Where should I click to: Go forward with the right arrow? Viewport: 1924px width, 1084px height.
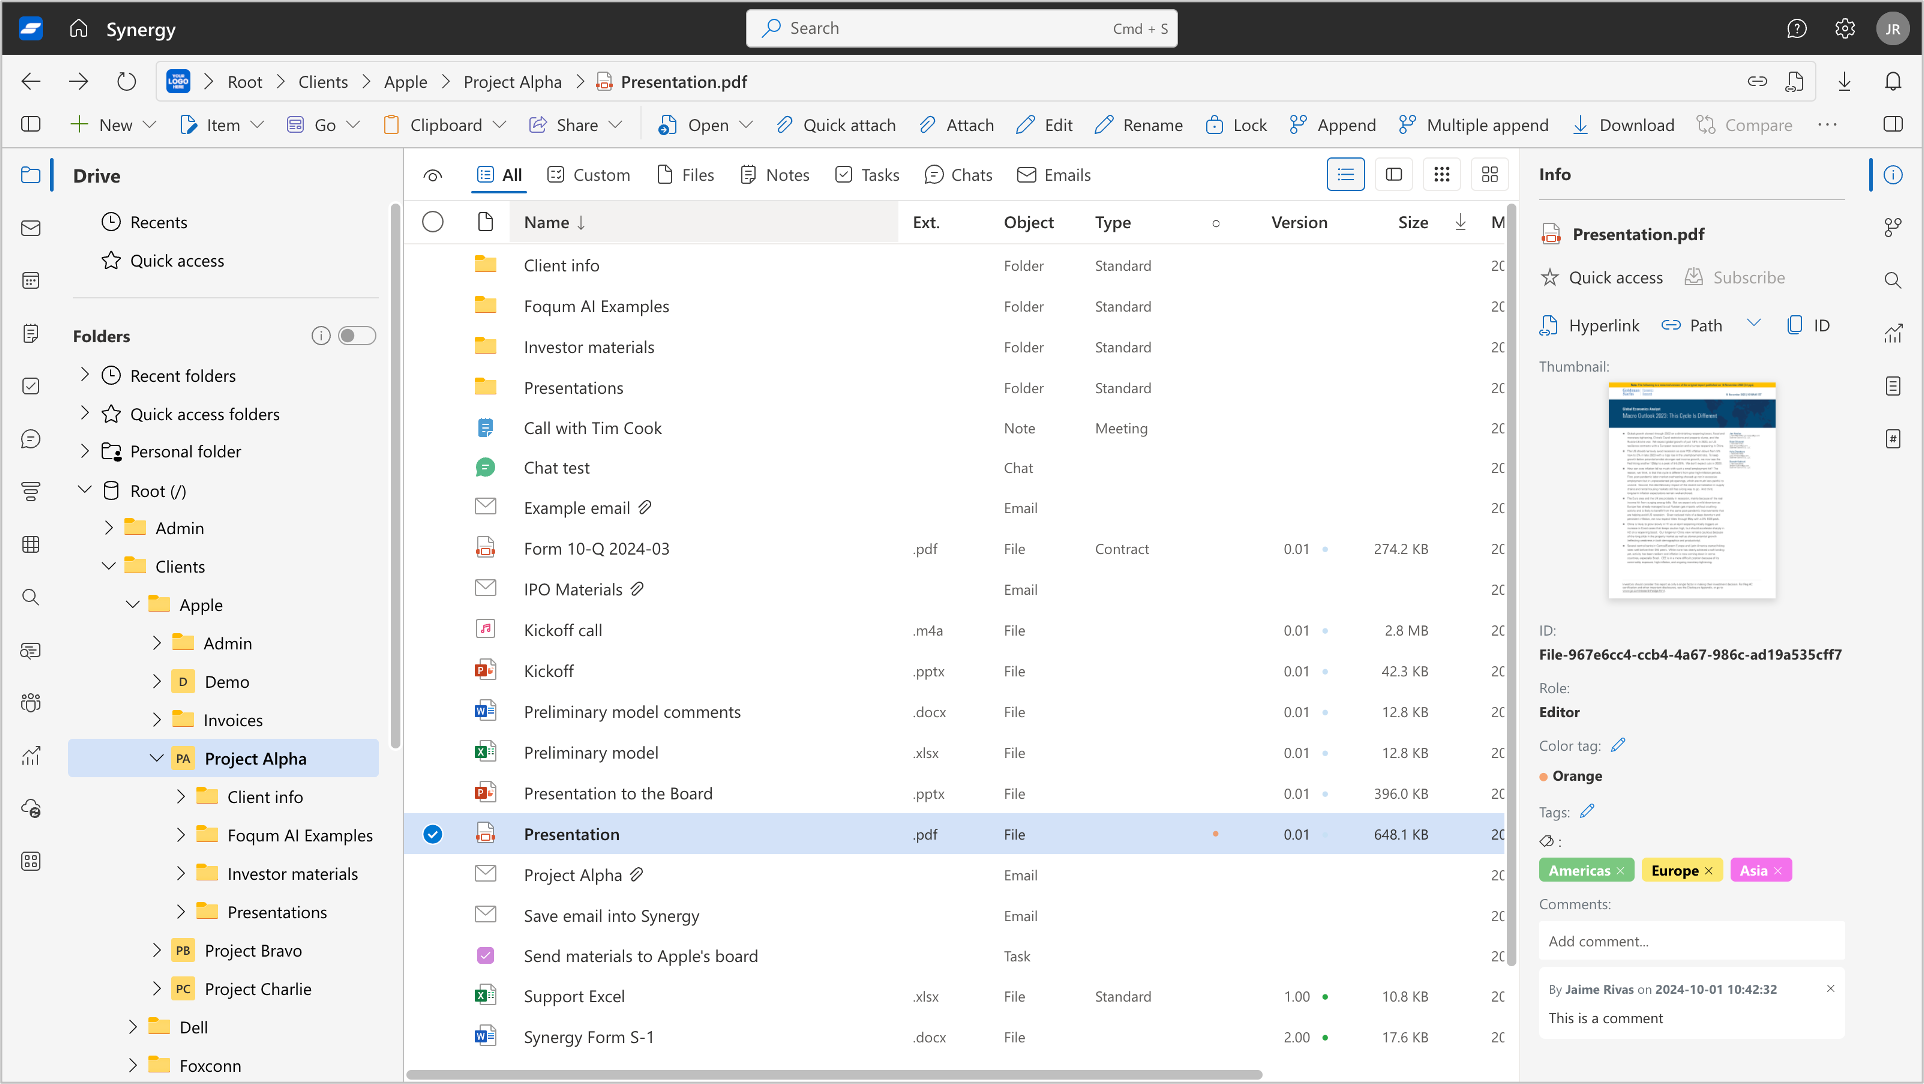(x=79, y=82)
